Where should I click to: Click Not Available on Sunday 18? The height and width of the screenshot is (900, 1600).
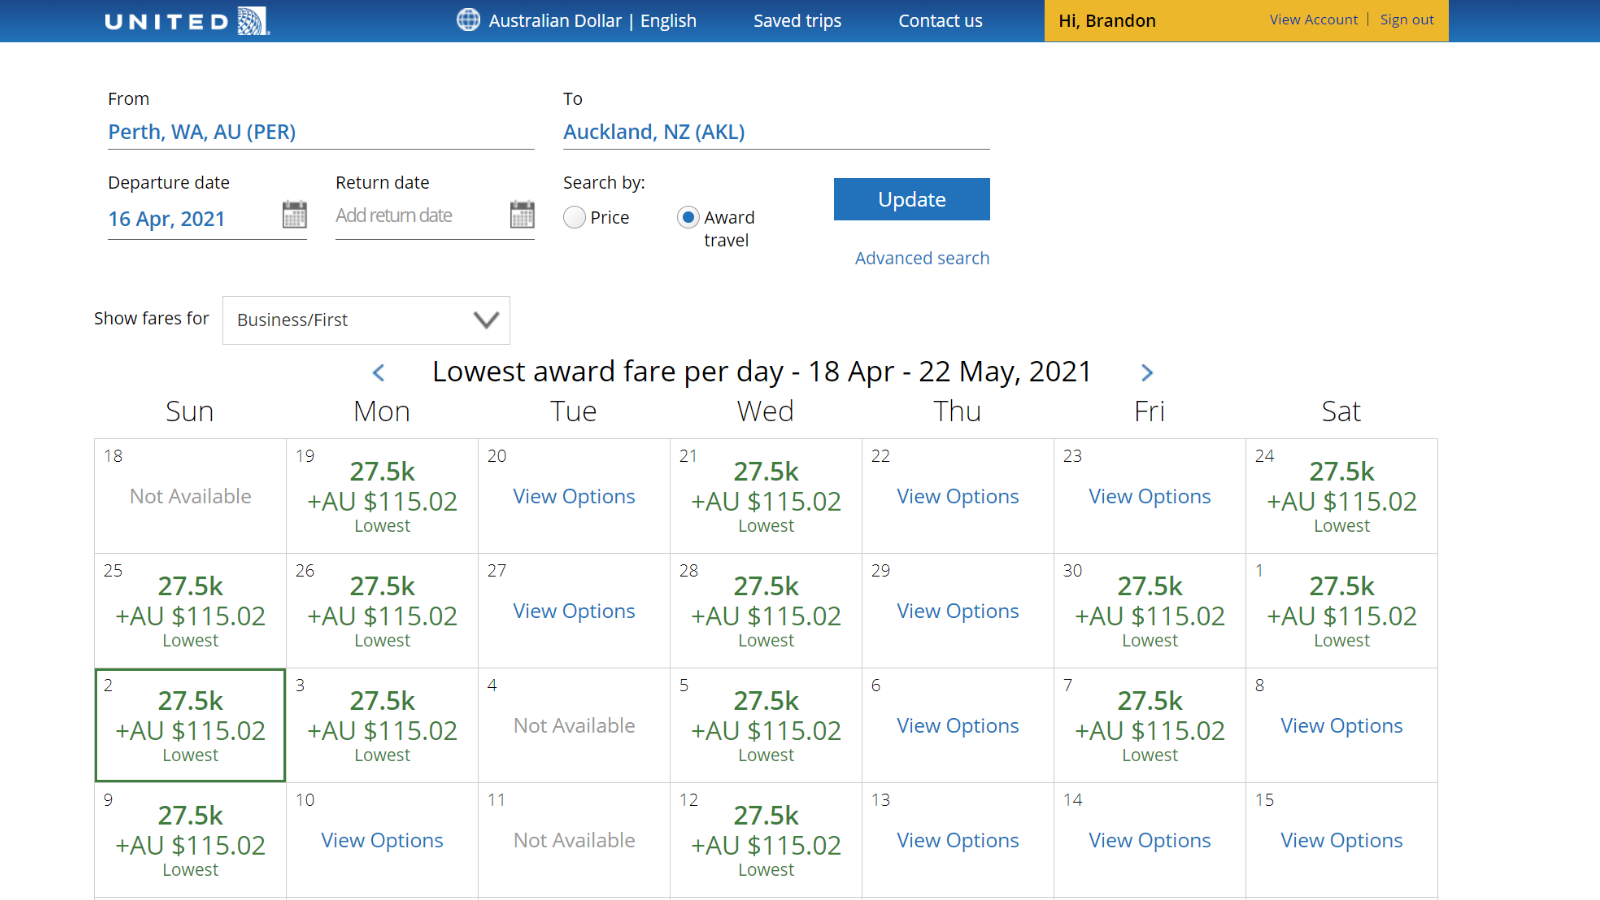[190, 497]
